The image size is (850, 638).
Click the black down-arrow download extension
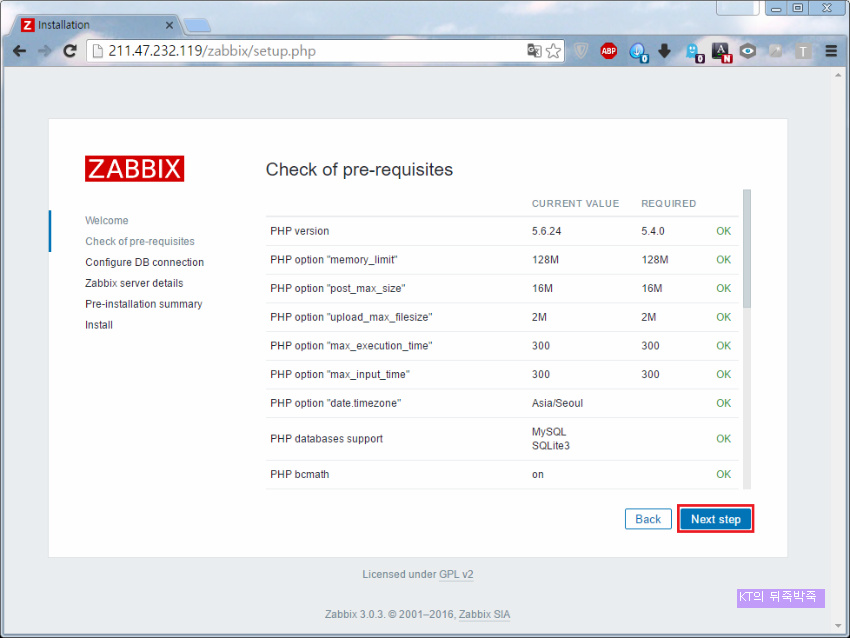pos(664,51)
